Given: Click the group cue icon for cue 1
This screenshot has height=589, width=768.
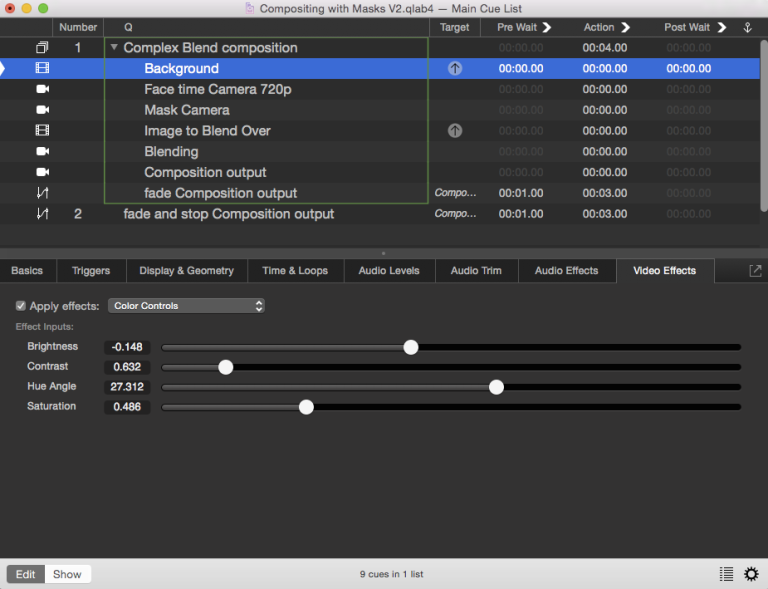Looking at the screenshot, I should [42, 48].
